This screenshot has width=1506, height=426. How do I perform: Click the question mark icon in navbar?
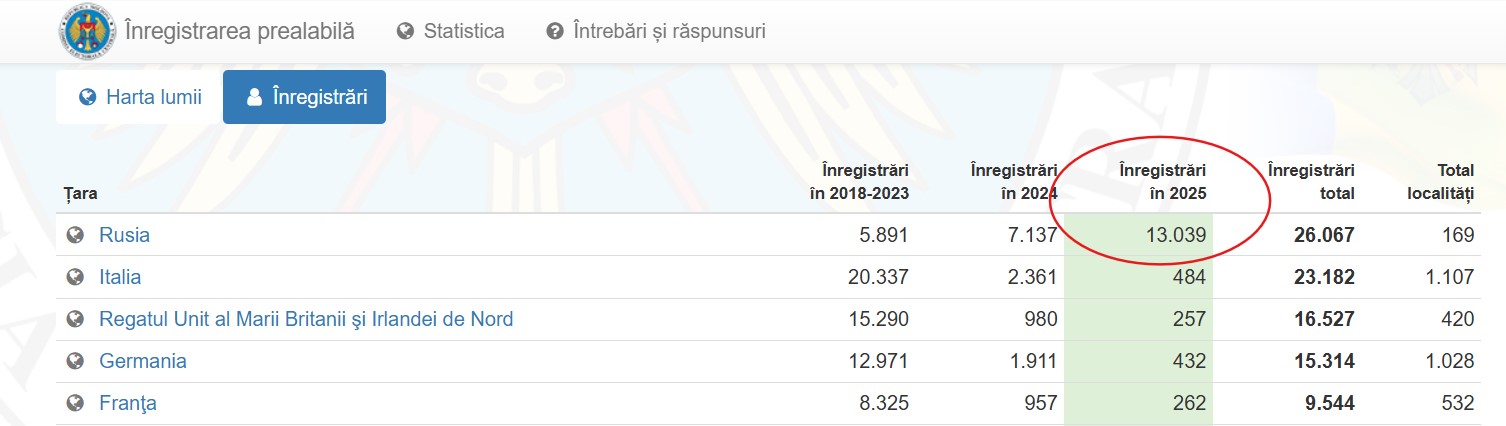coord(555,31)
